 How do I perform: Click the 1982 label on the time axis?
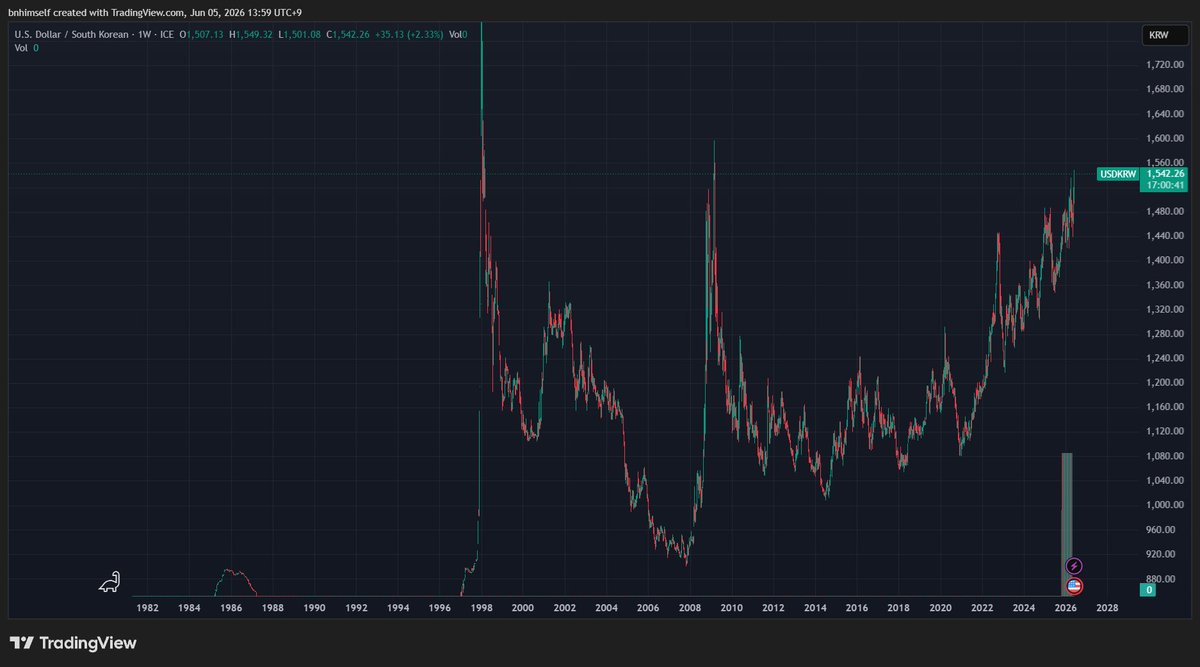click(146, 607)
